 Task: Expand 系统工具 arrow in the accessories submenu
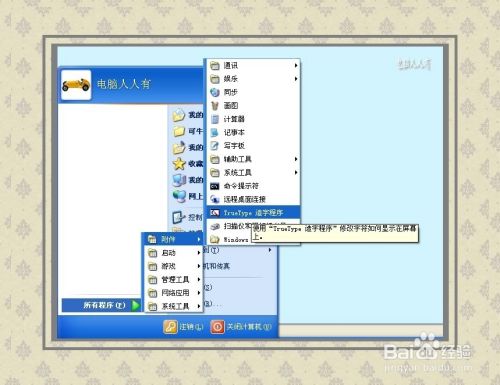(296, 173)
